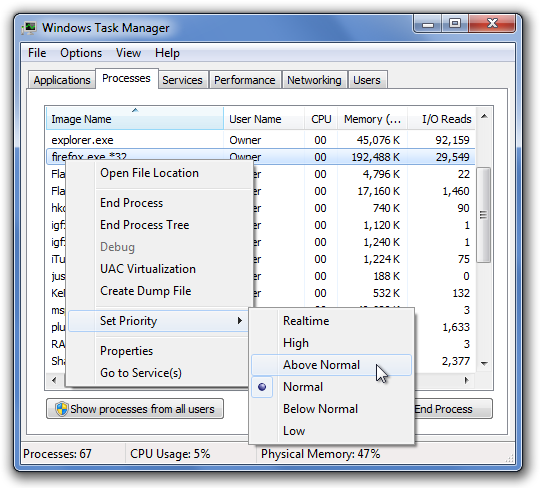Image resolution: width=540 pixels, height=488 pixels.
Task: Click Show processes from all users button
Action: coord(135,409)
